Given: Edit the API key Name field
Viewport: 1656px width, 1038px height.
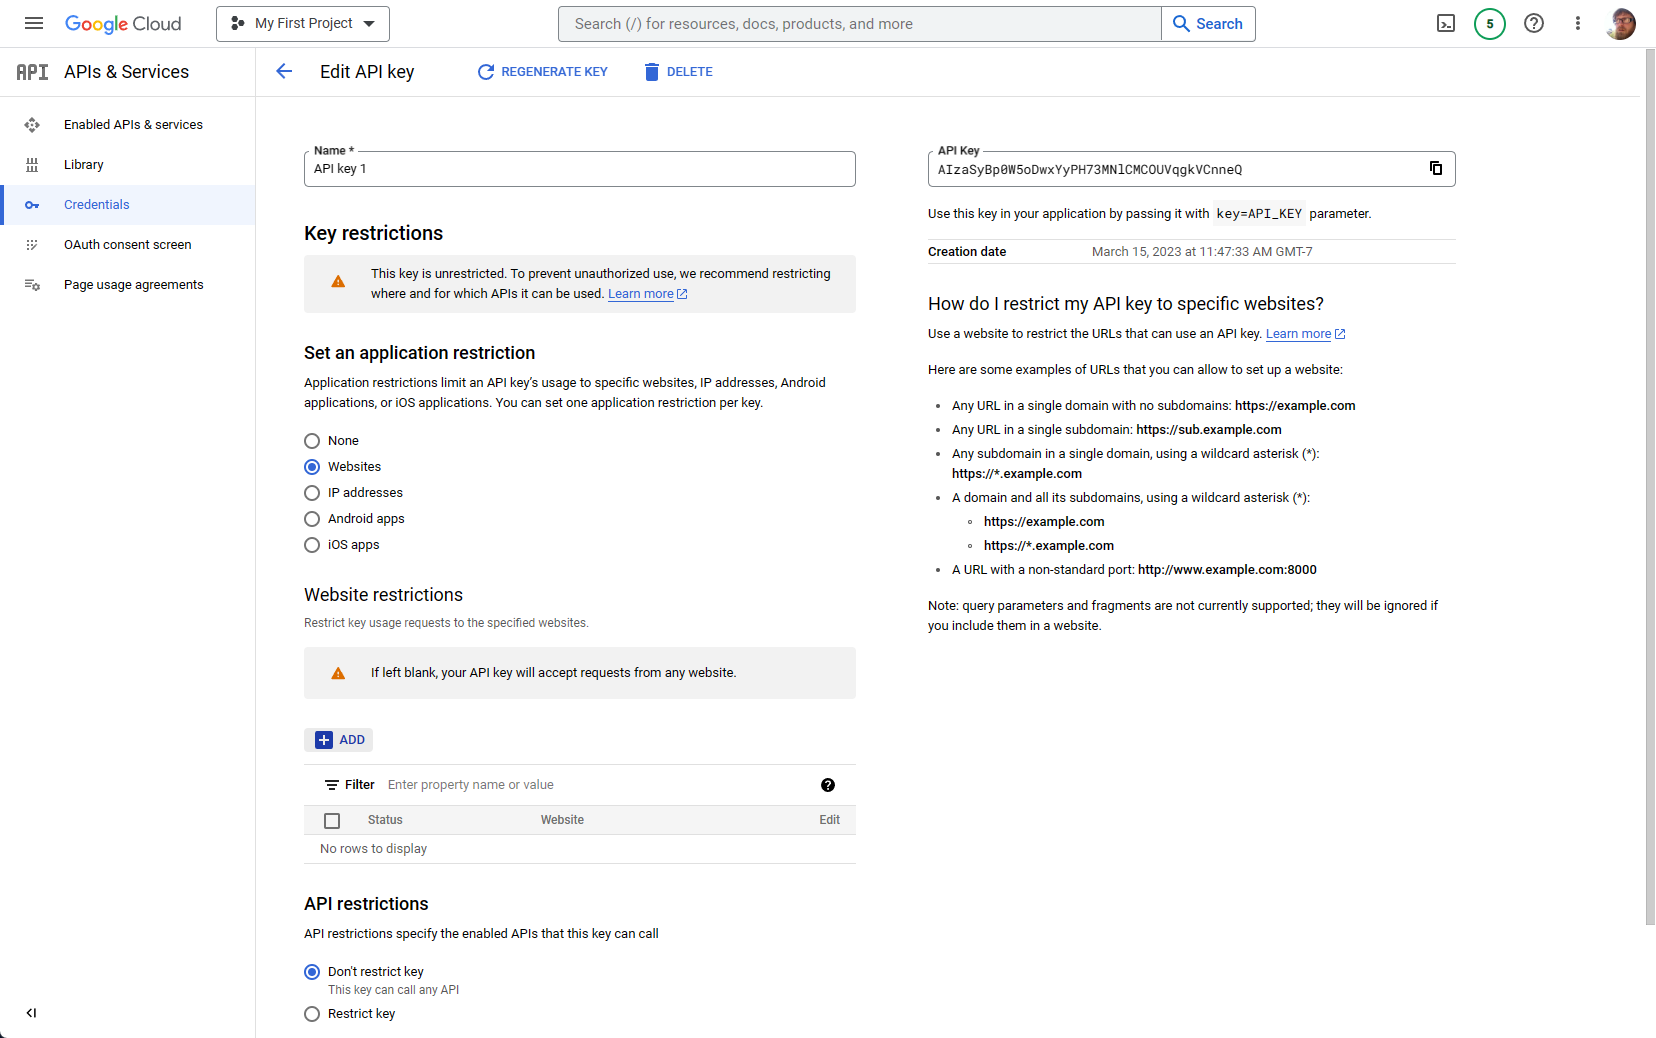Looking at the screenshot, I should 580,169.
